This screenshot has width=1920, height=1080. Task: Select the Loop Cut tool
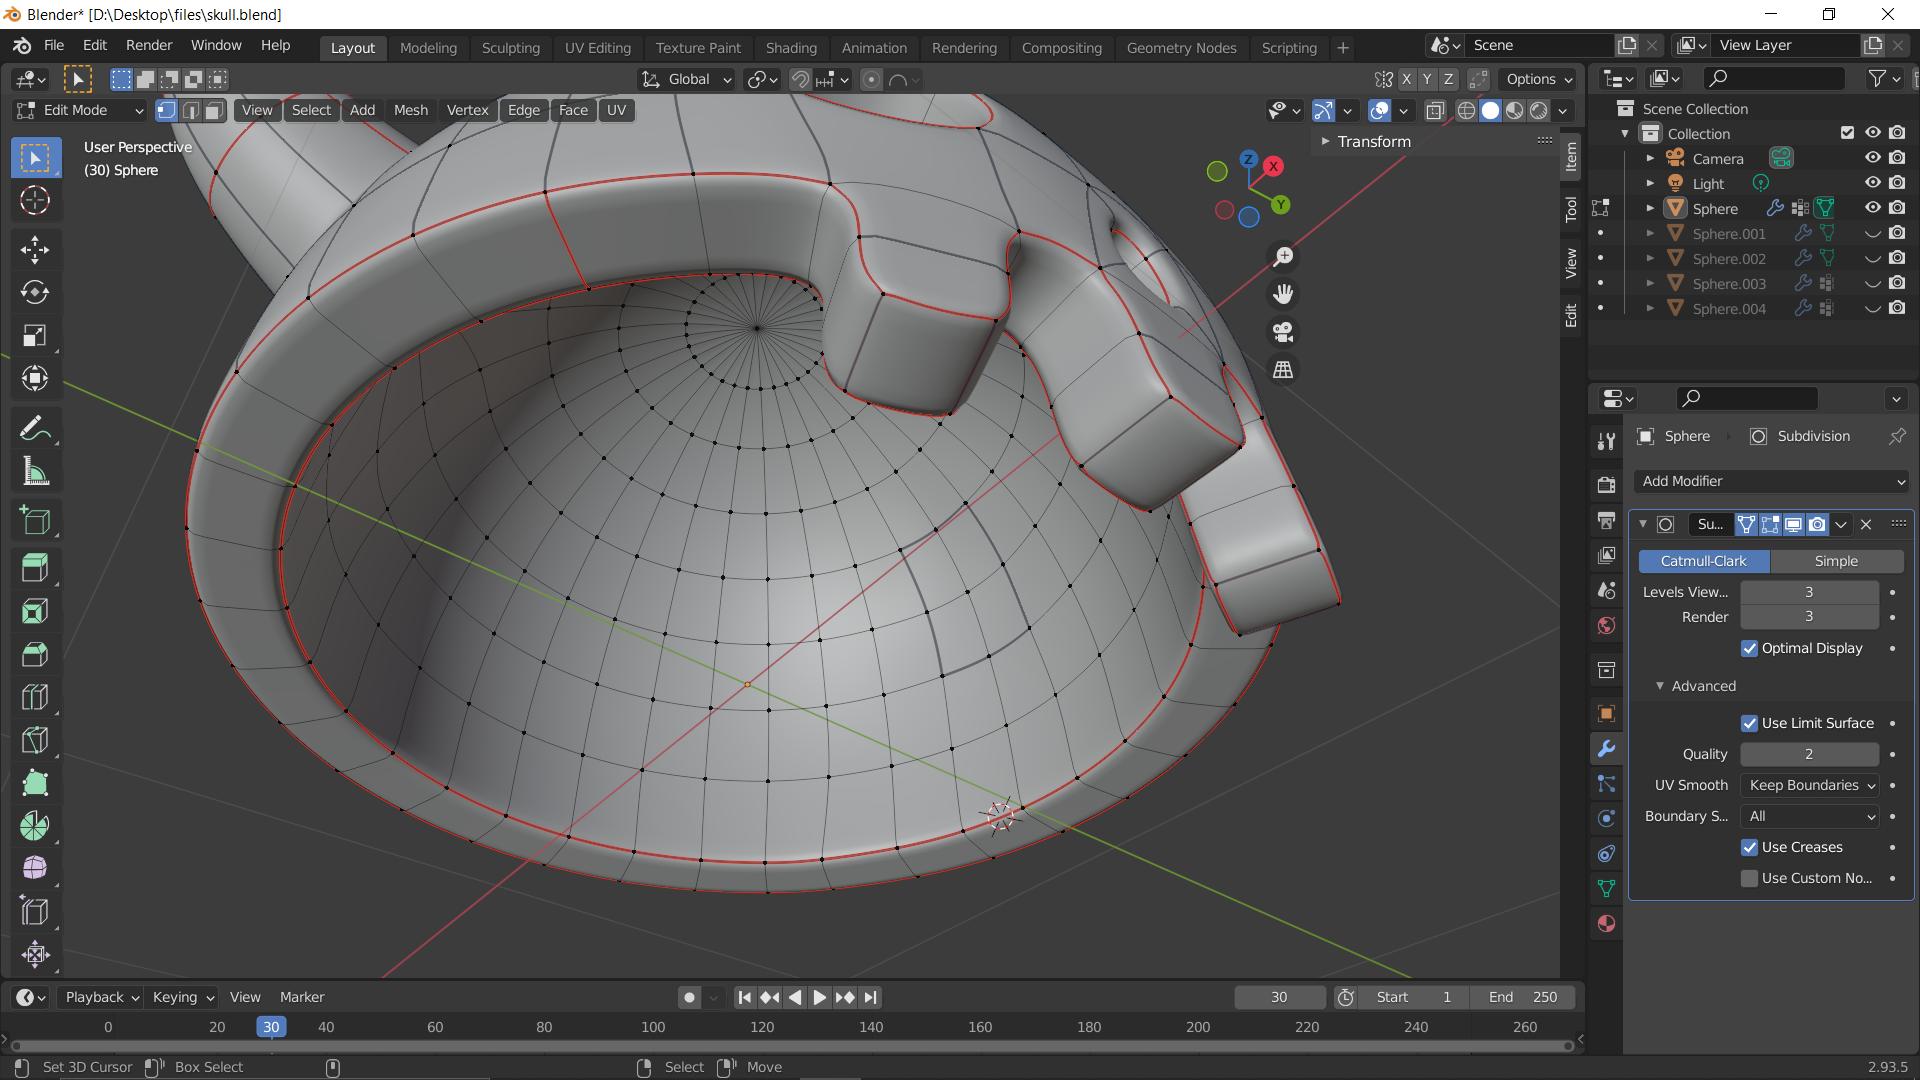tap(35, 697)
